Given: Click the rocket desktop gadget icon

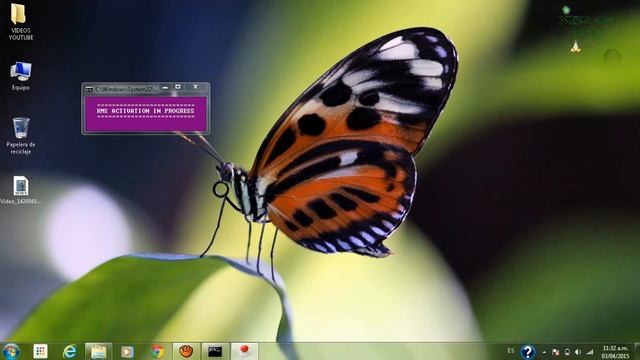Looking at the screenshot, I should point(576,47).
